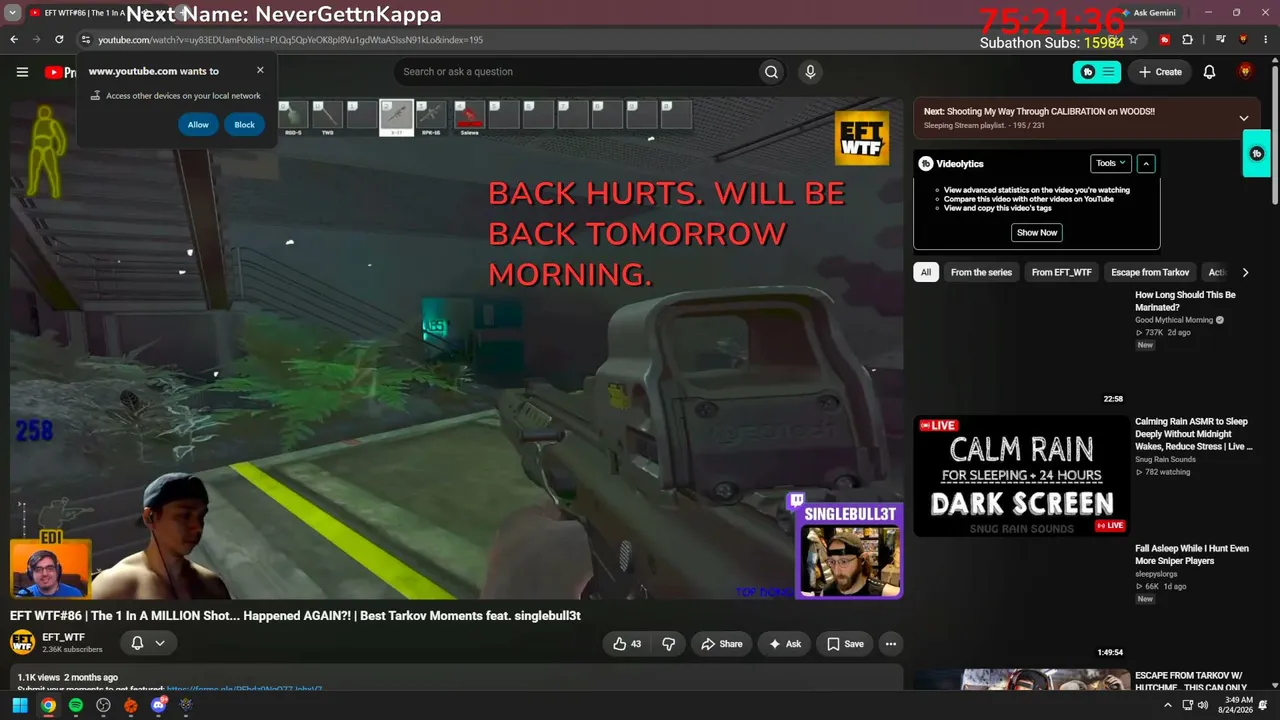The width and height of the screenshot is (1280, 720).
Task: Open Chrome extensions puzzle icon
Action: pos(1188,40)
